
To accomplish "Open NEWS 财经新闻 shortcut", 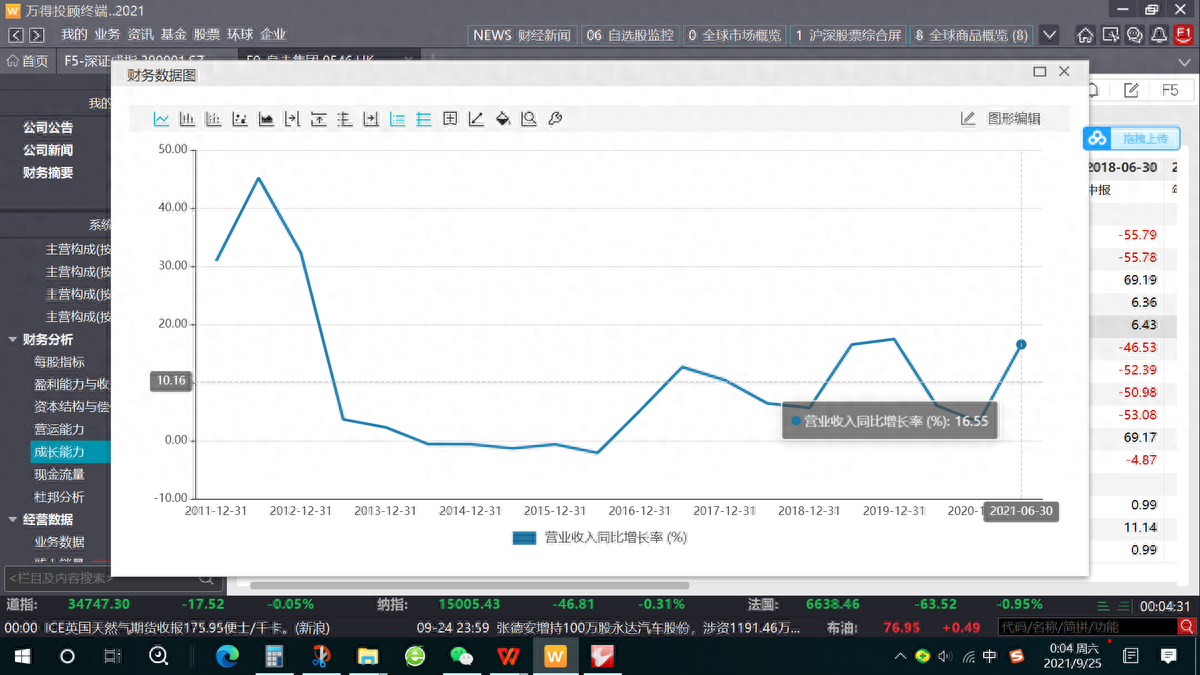I will (521, 35).
